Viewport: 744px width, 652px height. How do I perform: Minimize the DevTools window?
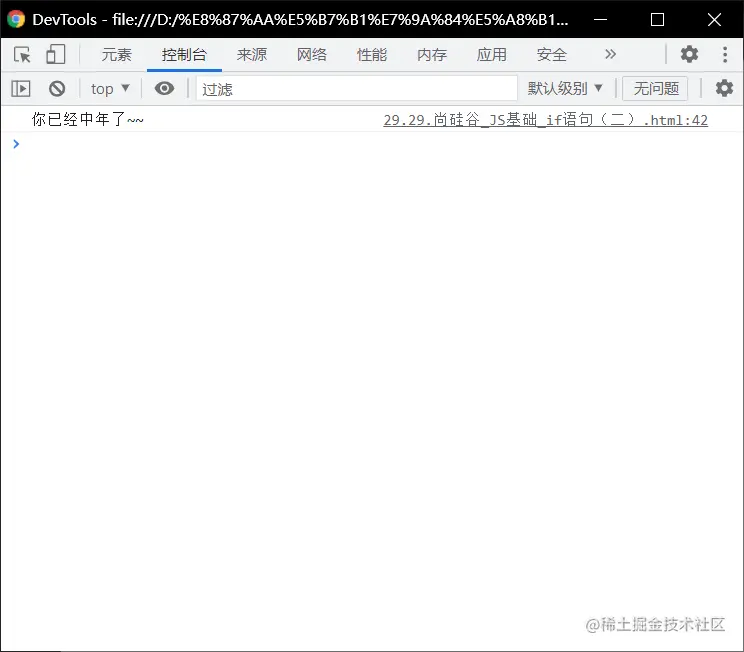[x=600, y=19]
